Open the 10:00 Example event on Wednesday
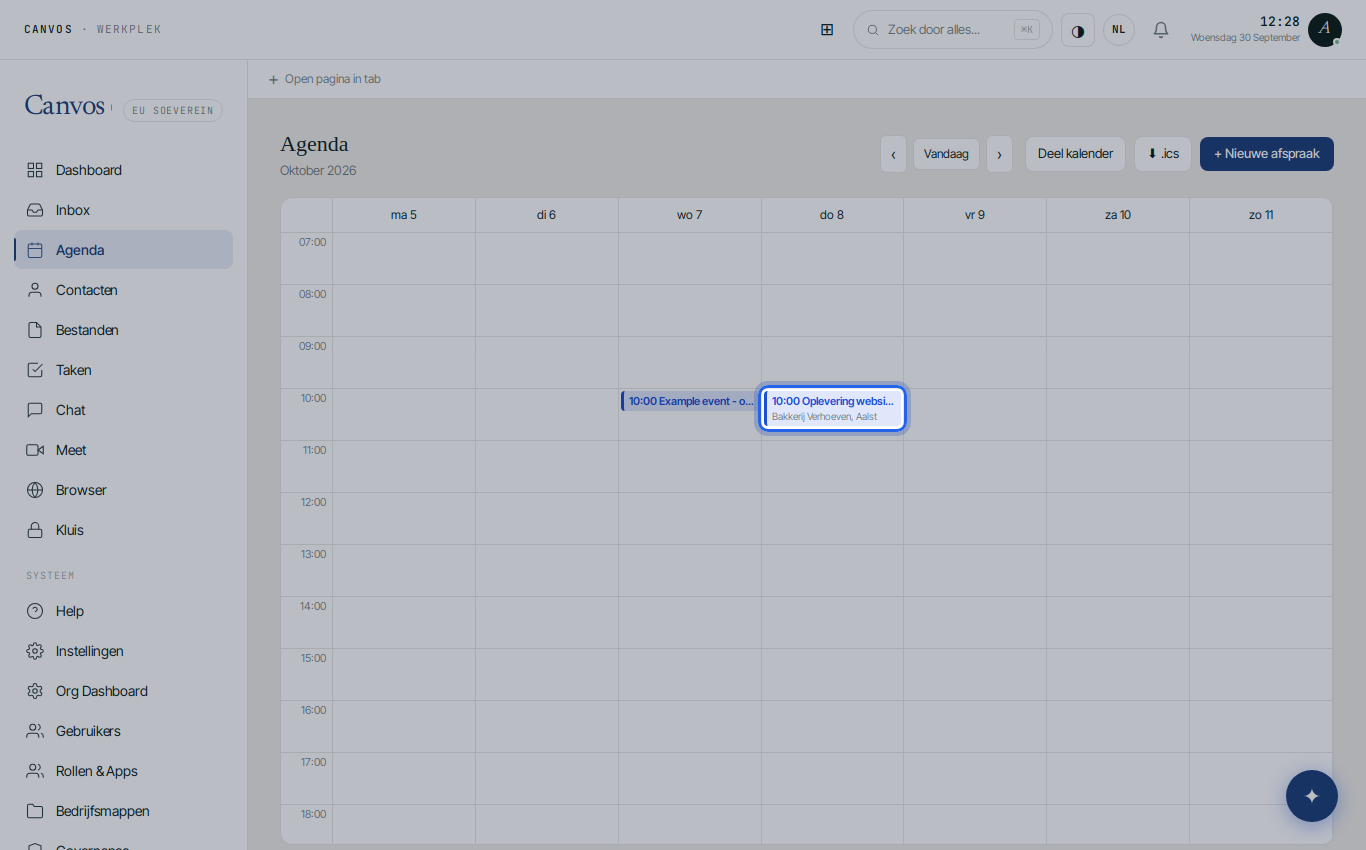This screenshot has height=850, width=1366. (x=689, y=401)
